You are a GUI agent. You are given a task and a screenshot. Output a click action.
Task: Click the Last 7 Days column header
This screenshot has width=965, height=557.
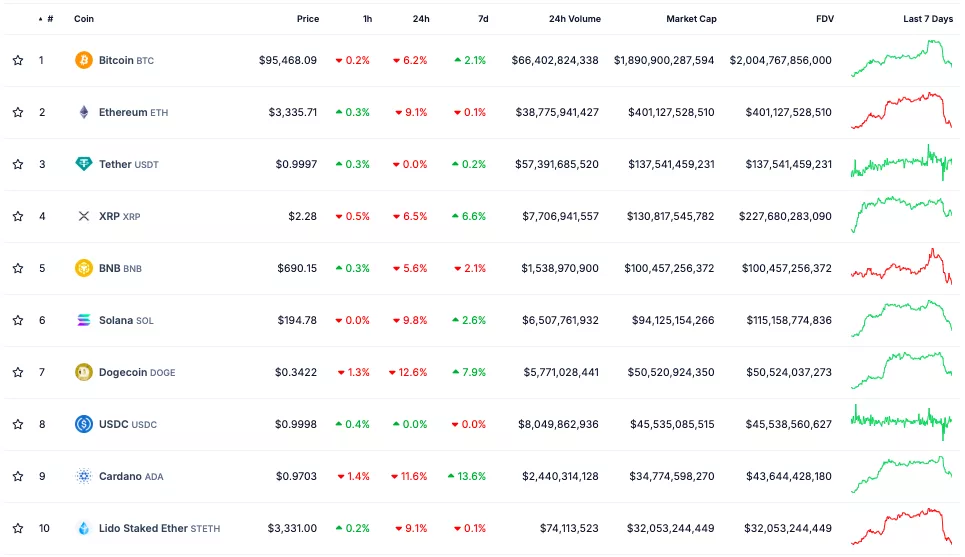927,19
